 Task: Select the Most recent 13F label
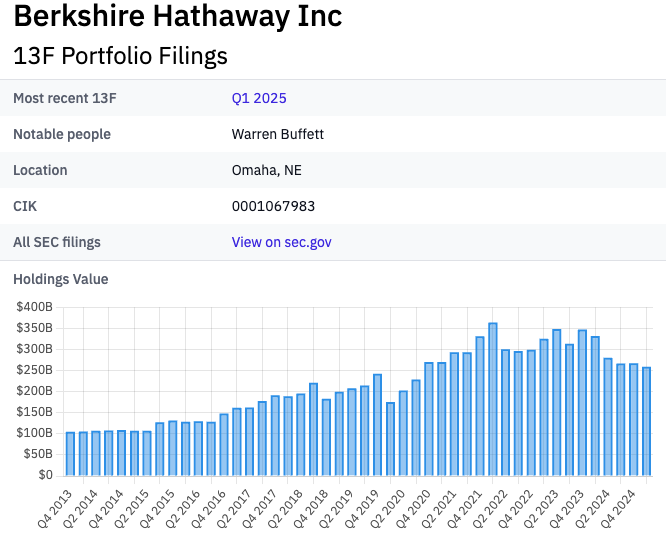click(65, 98)
